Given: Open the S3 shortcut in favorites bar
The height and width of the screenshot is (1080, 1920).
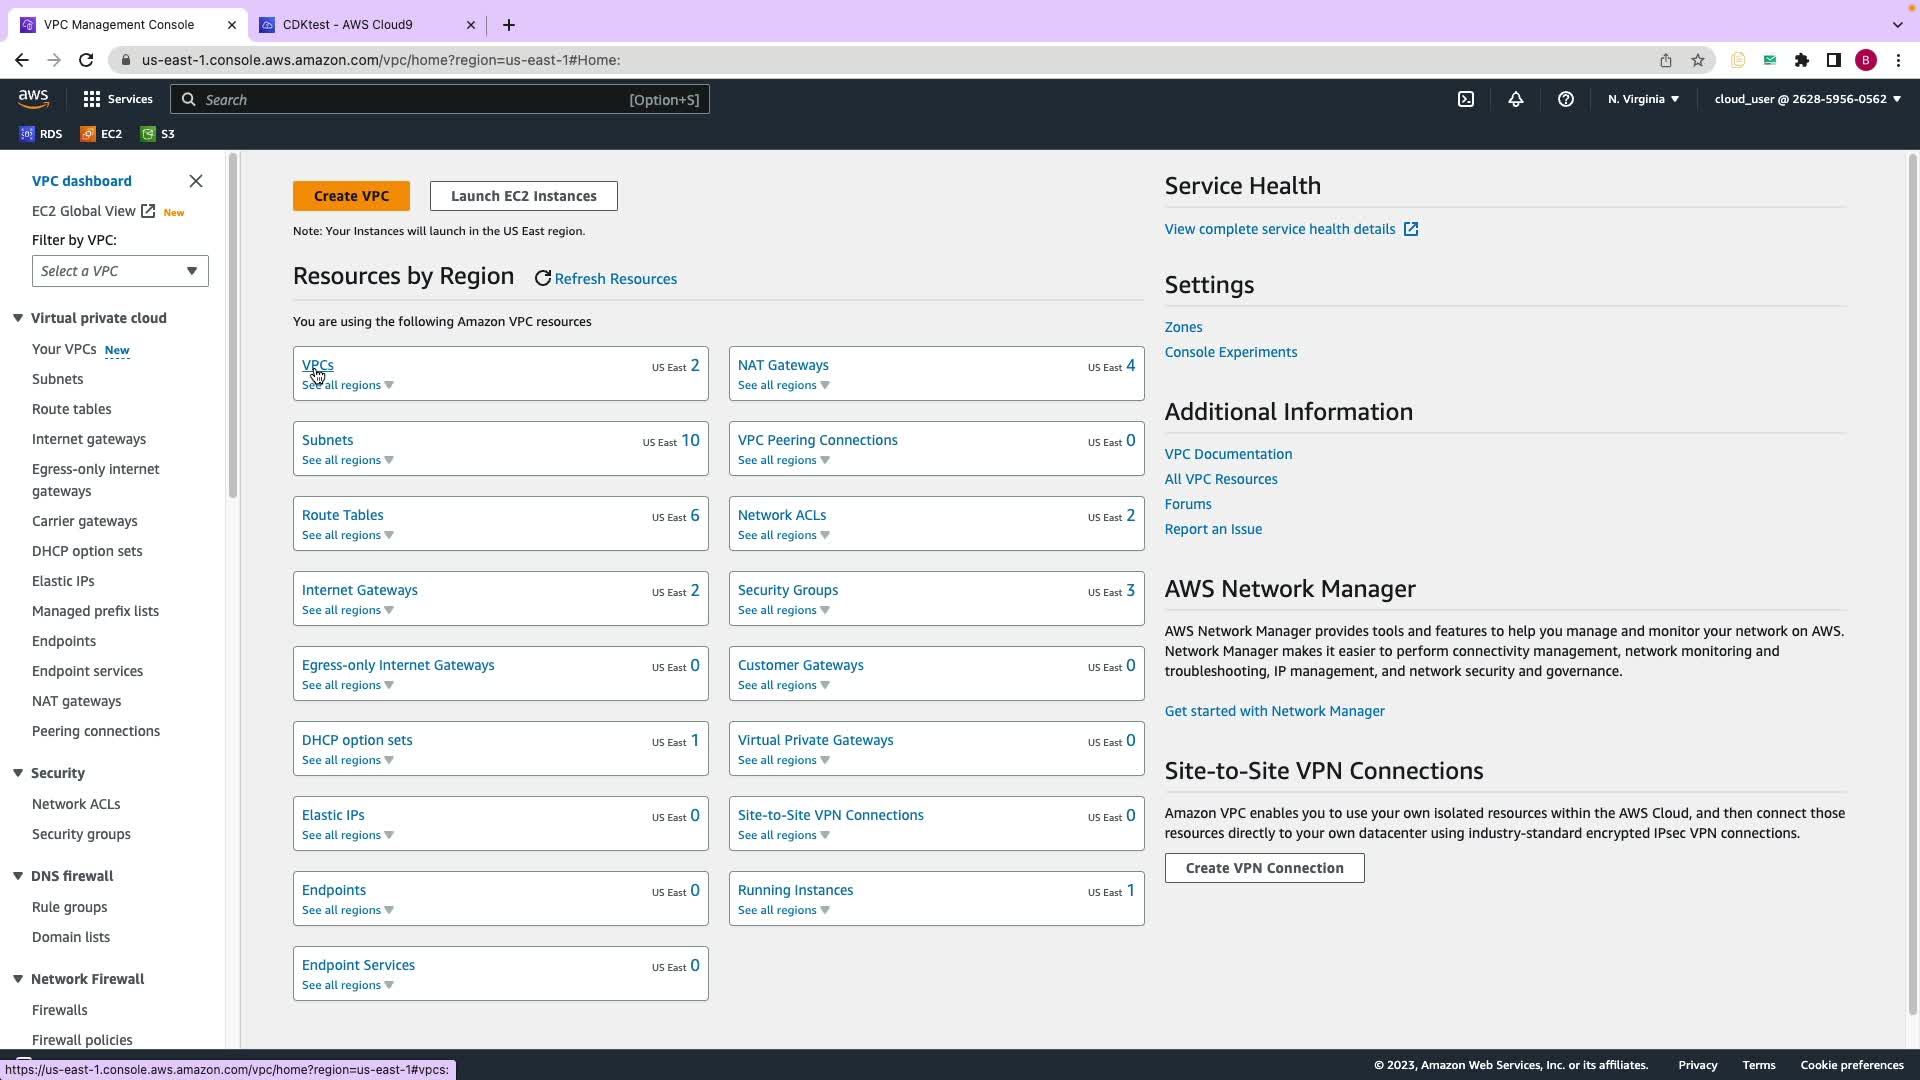Looking at the screenshot, I should tap(158, 134).
